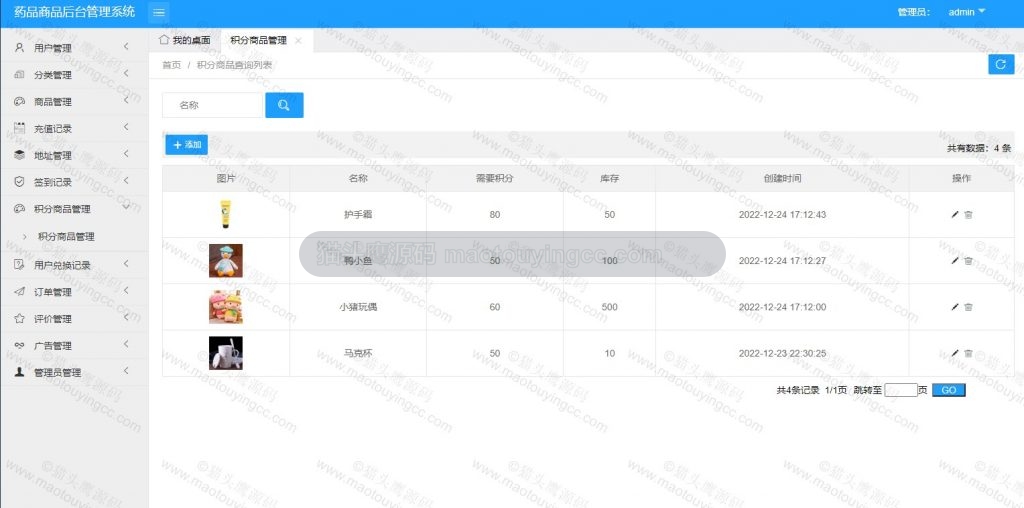Click the 广告管理 link icon

(20, 345)
